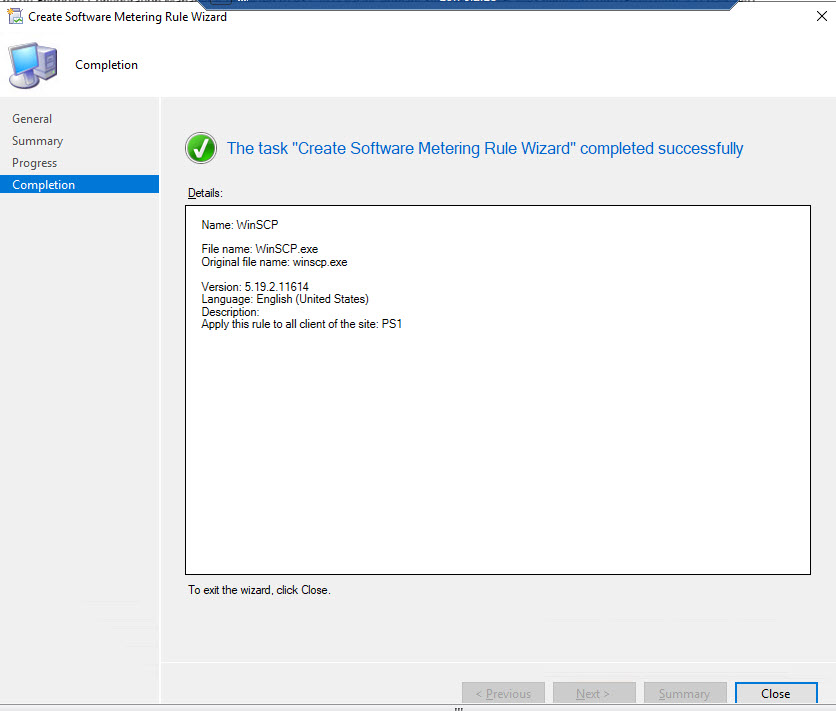Close the wizard window with the X
The image size is (836, 711).
tap(821, 17)
